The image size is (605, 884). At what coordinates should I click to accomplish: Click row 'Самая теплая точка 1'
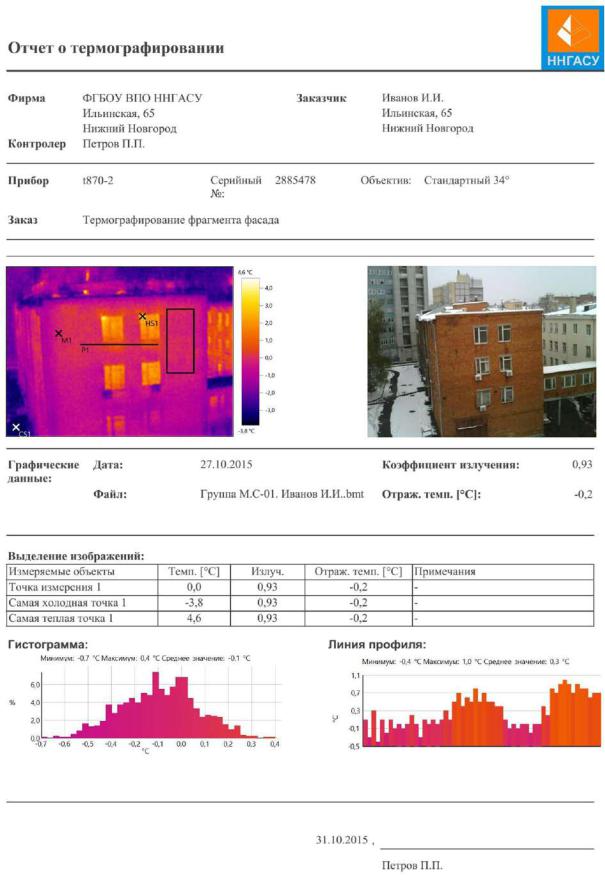pyautogui.click(x=300, y=618)
